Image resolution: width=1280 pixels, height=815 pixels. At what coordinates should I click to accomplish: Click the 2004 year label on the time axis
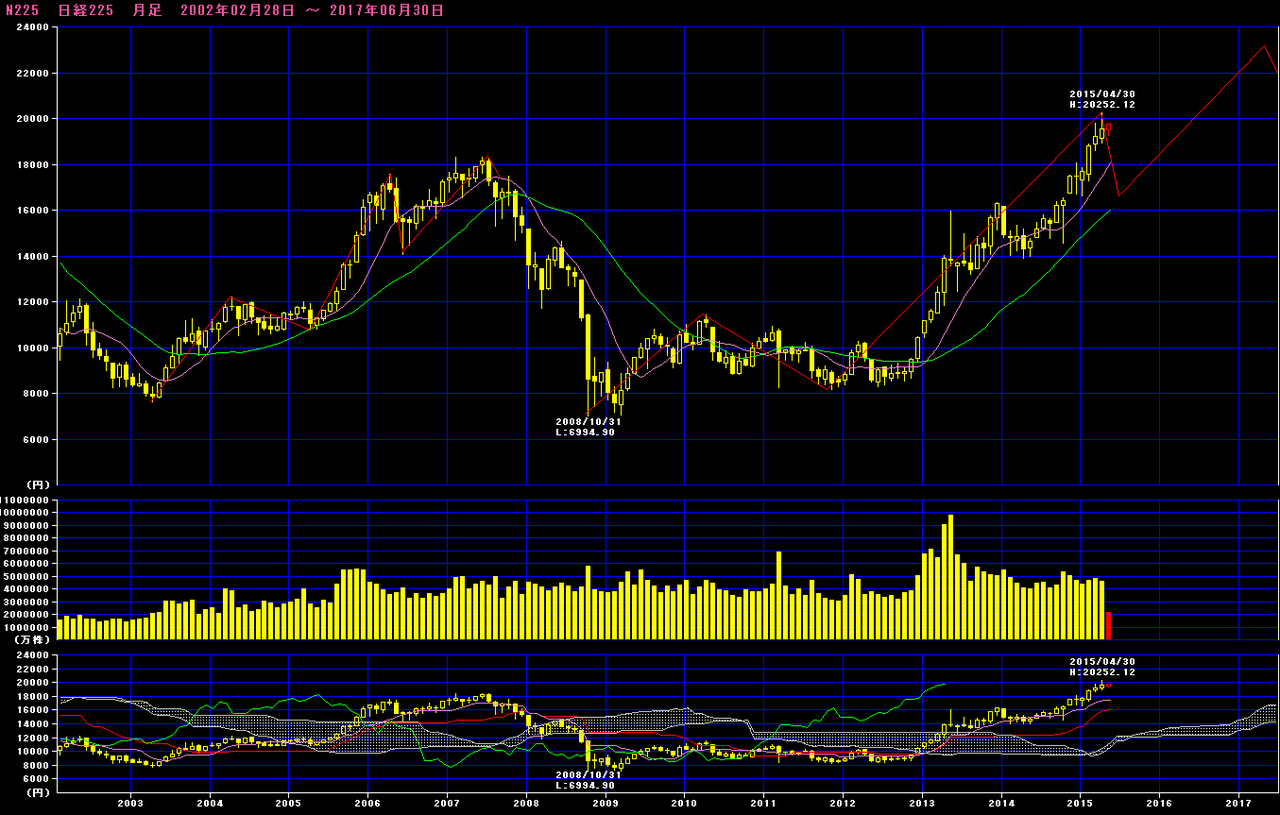pos(209,803)
